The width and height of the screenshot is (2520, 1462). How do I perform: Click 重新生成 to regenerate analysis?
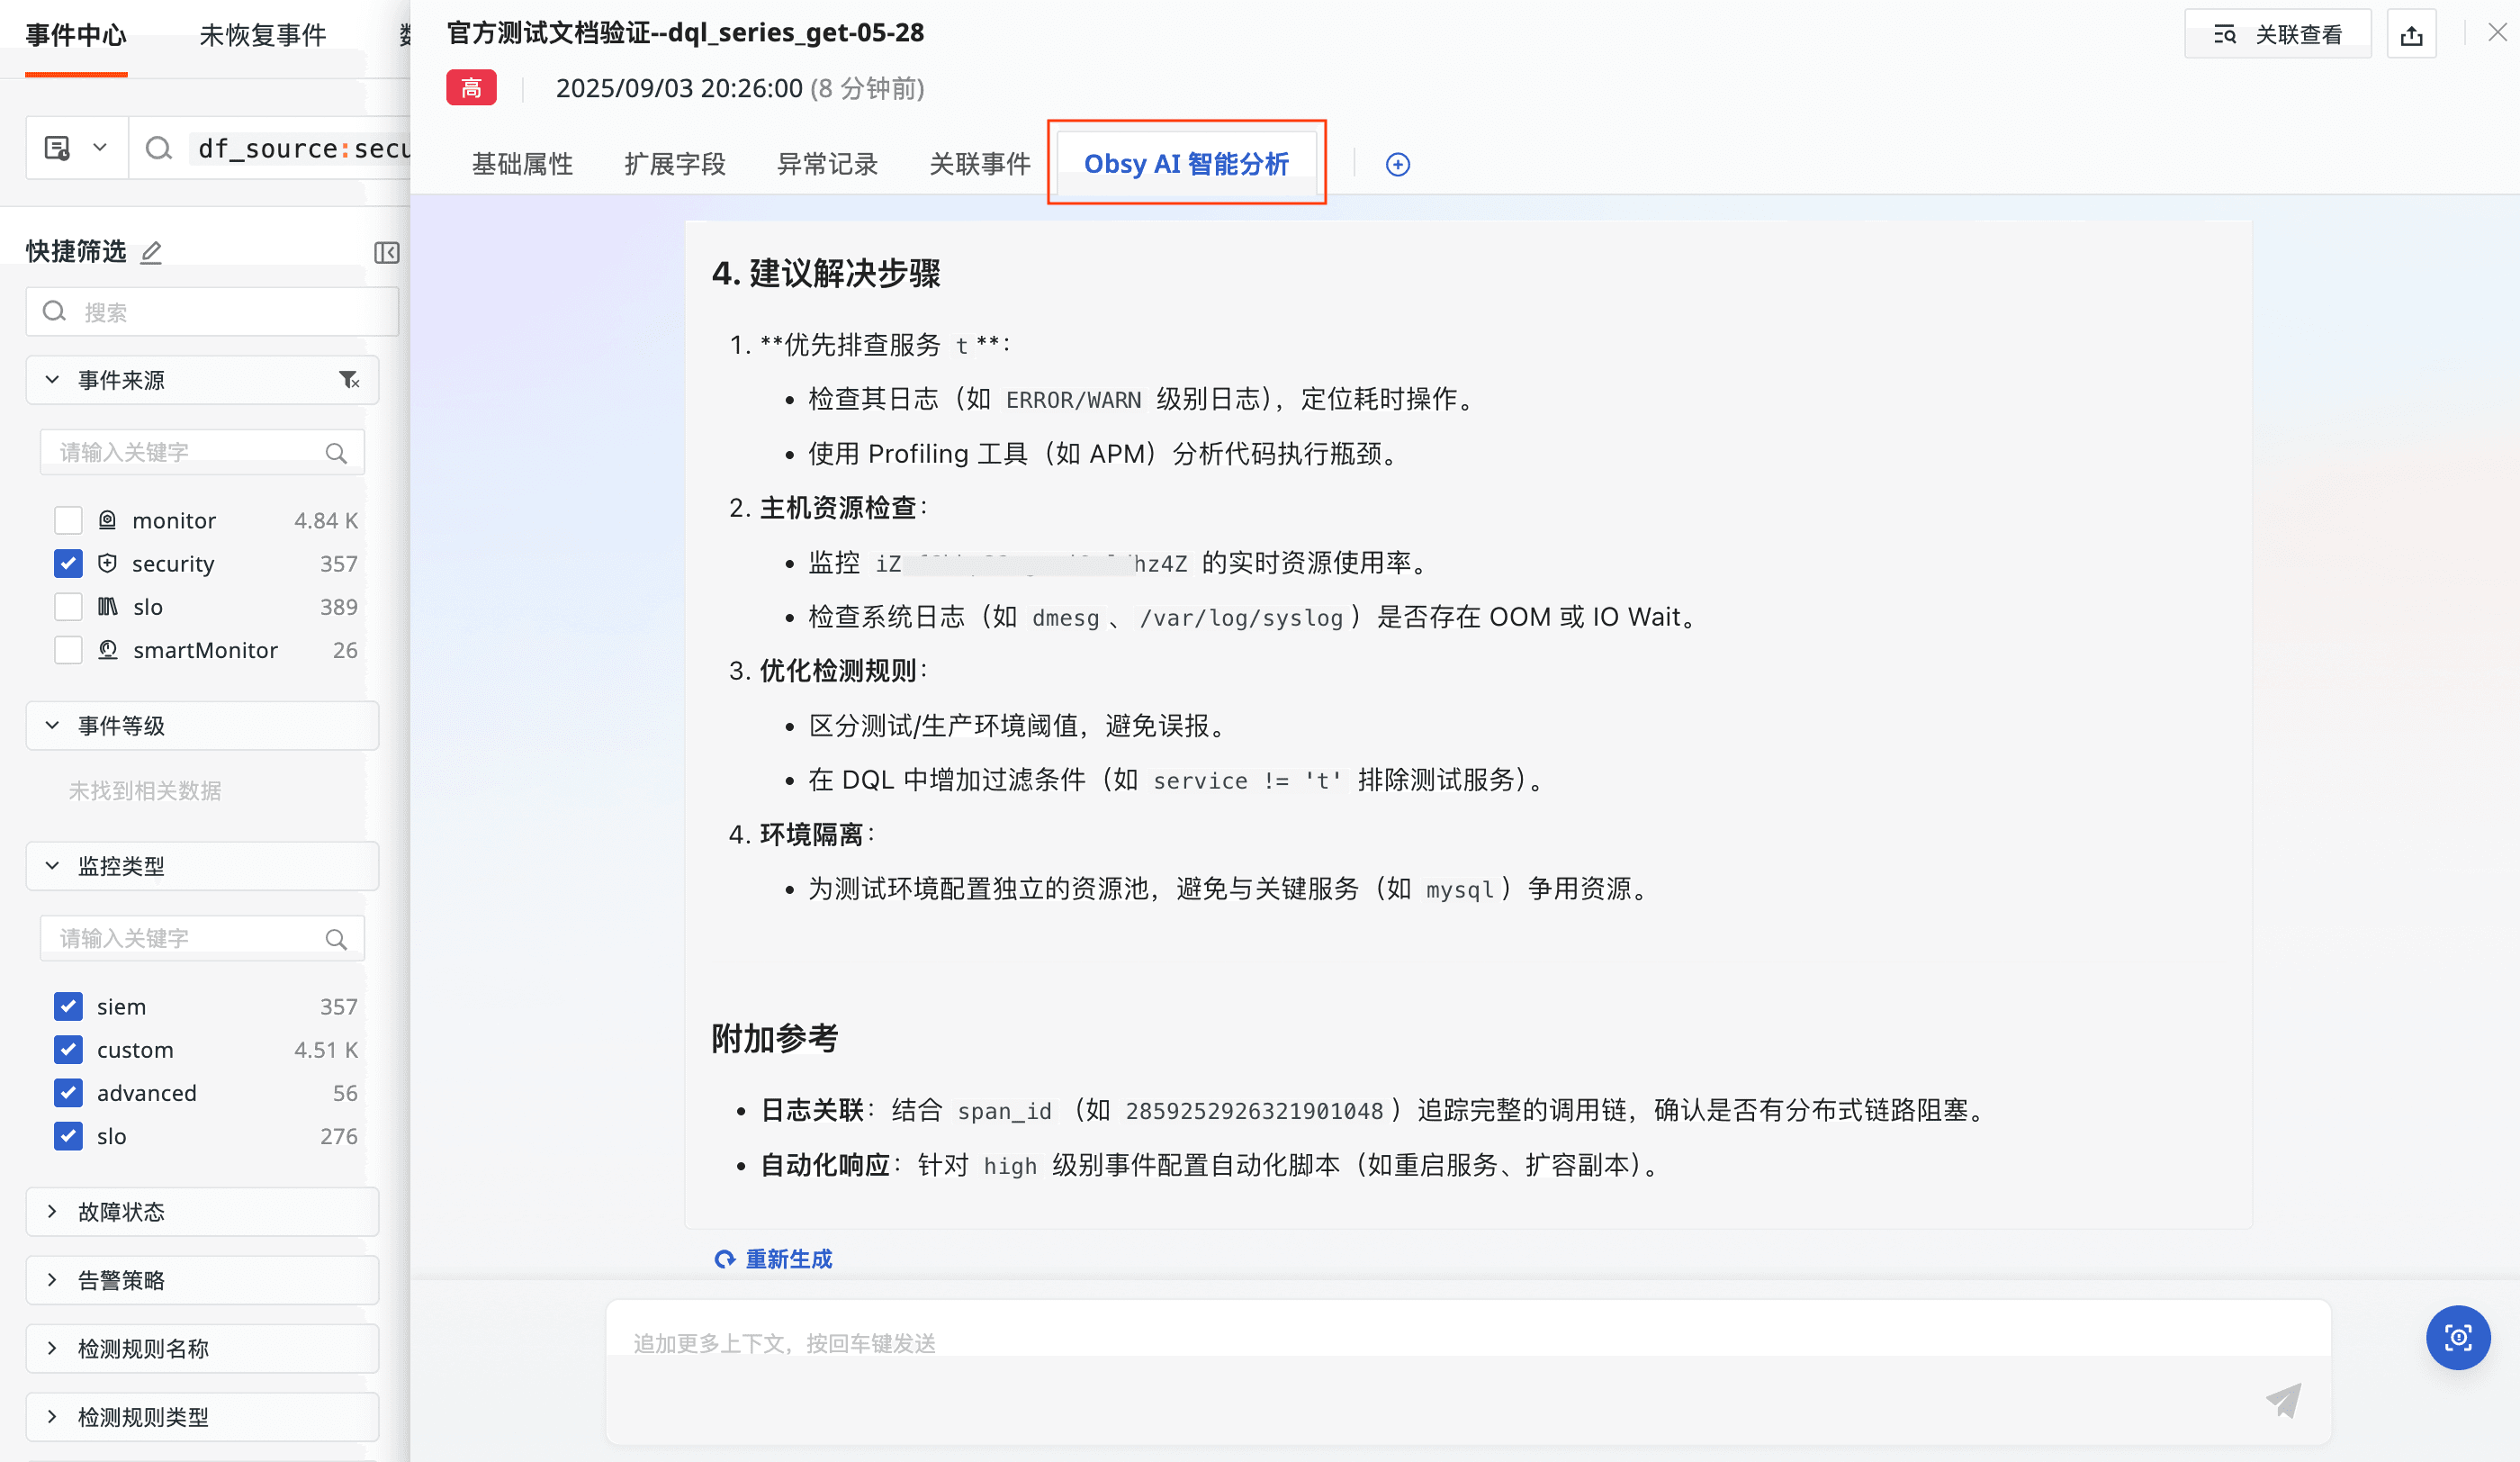774,1259
